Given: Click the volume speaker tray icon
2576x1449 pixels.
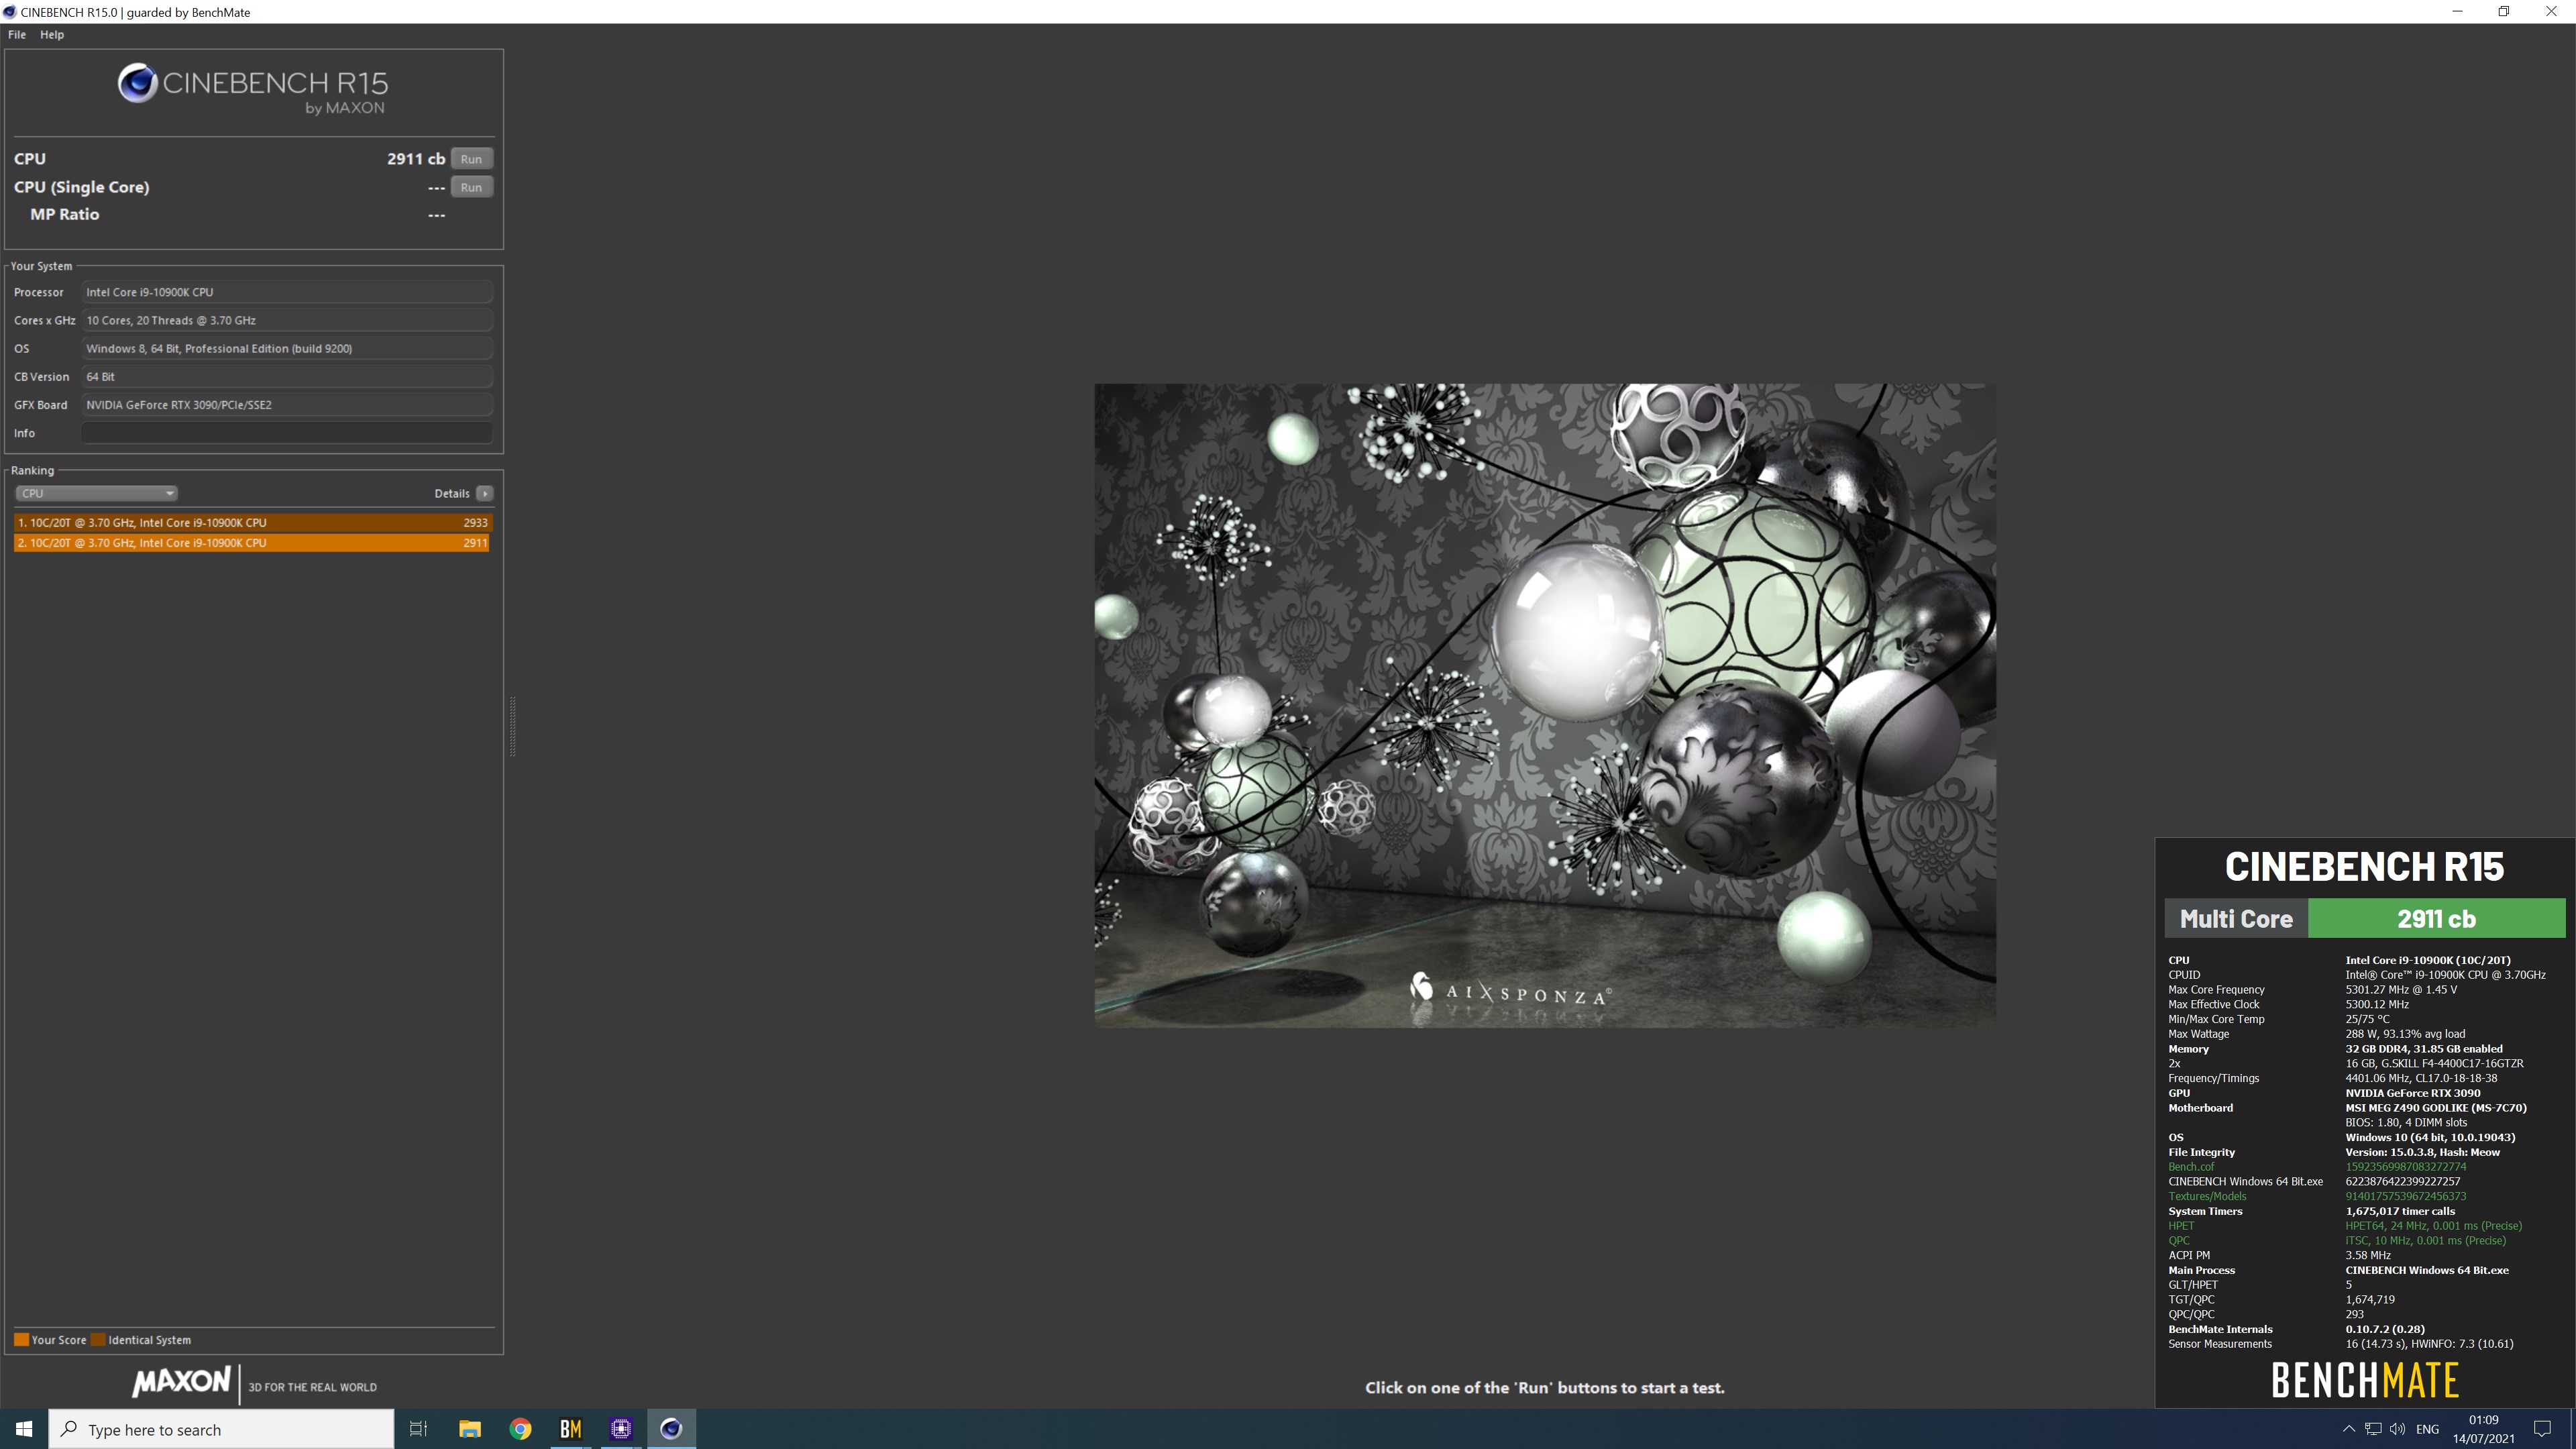Looking at the screenshot, I should [x=2397, y=1429].
